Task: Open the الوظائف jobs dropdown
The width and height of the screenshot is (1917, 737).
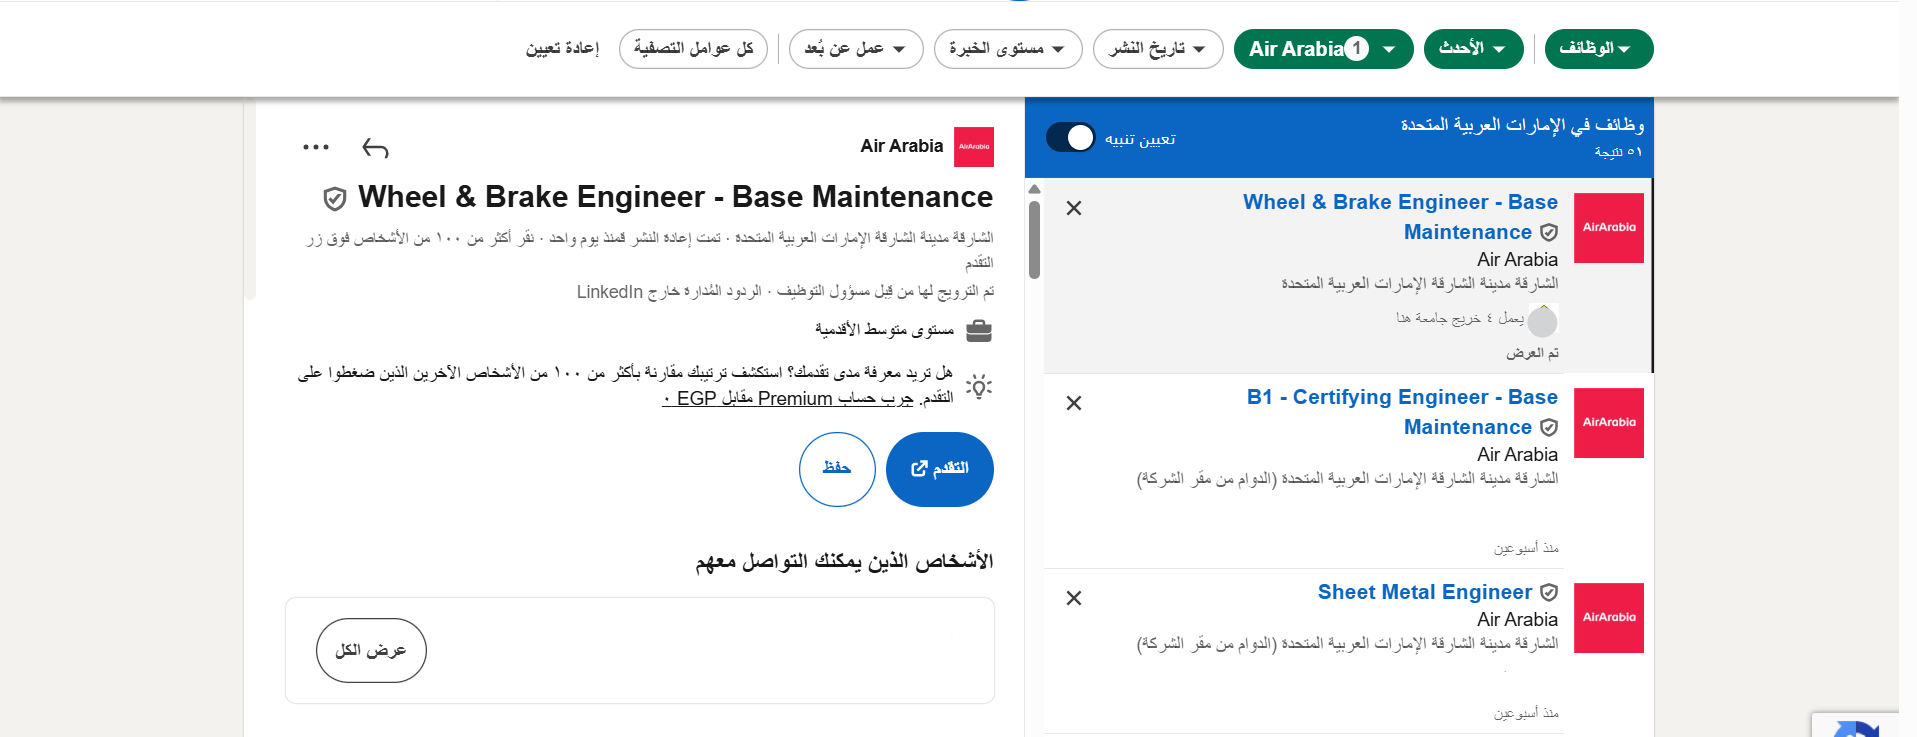Action: [x=1598, y=49]
